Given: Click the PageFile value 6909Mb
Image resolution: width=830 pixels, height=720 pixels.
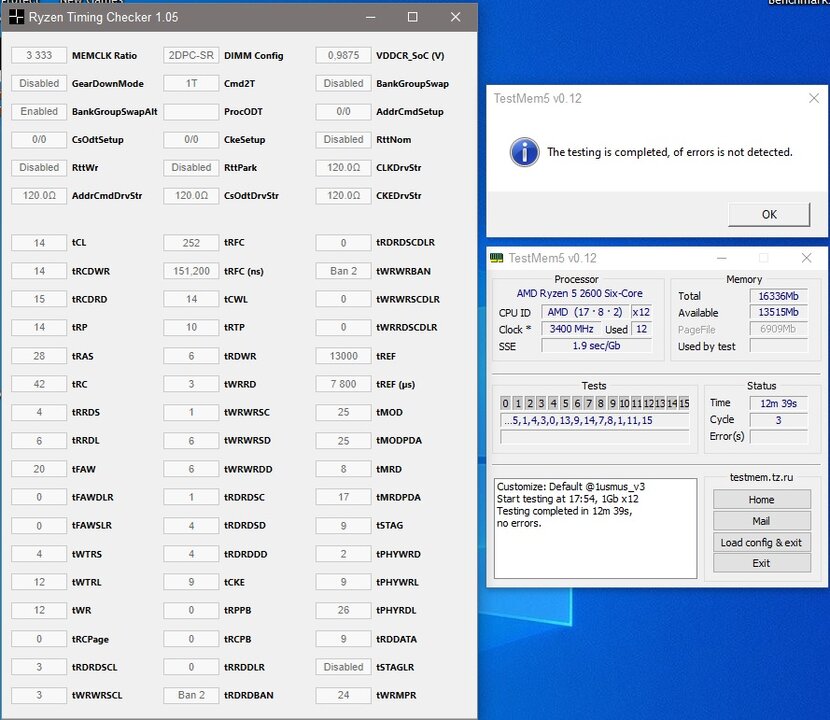Looking at the screenshot, I should [778, 329].
